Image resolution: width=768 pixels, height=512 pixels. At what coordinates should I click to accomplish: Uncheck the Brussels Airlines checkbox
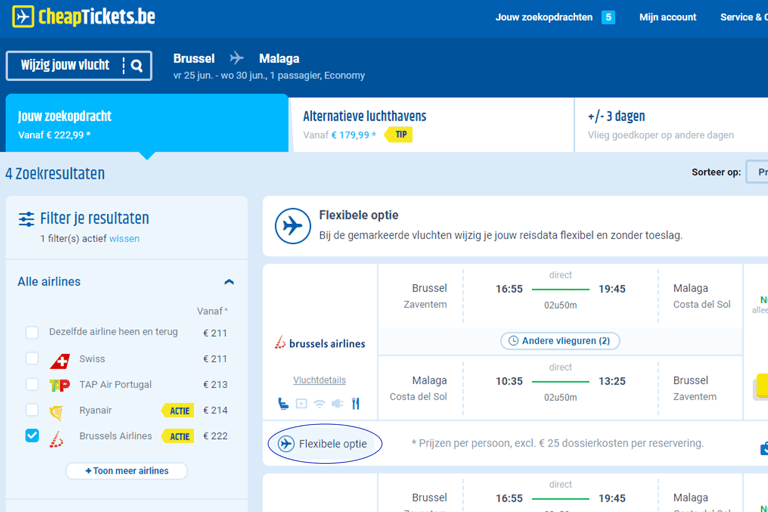click(x=32, y=435)
